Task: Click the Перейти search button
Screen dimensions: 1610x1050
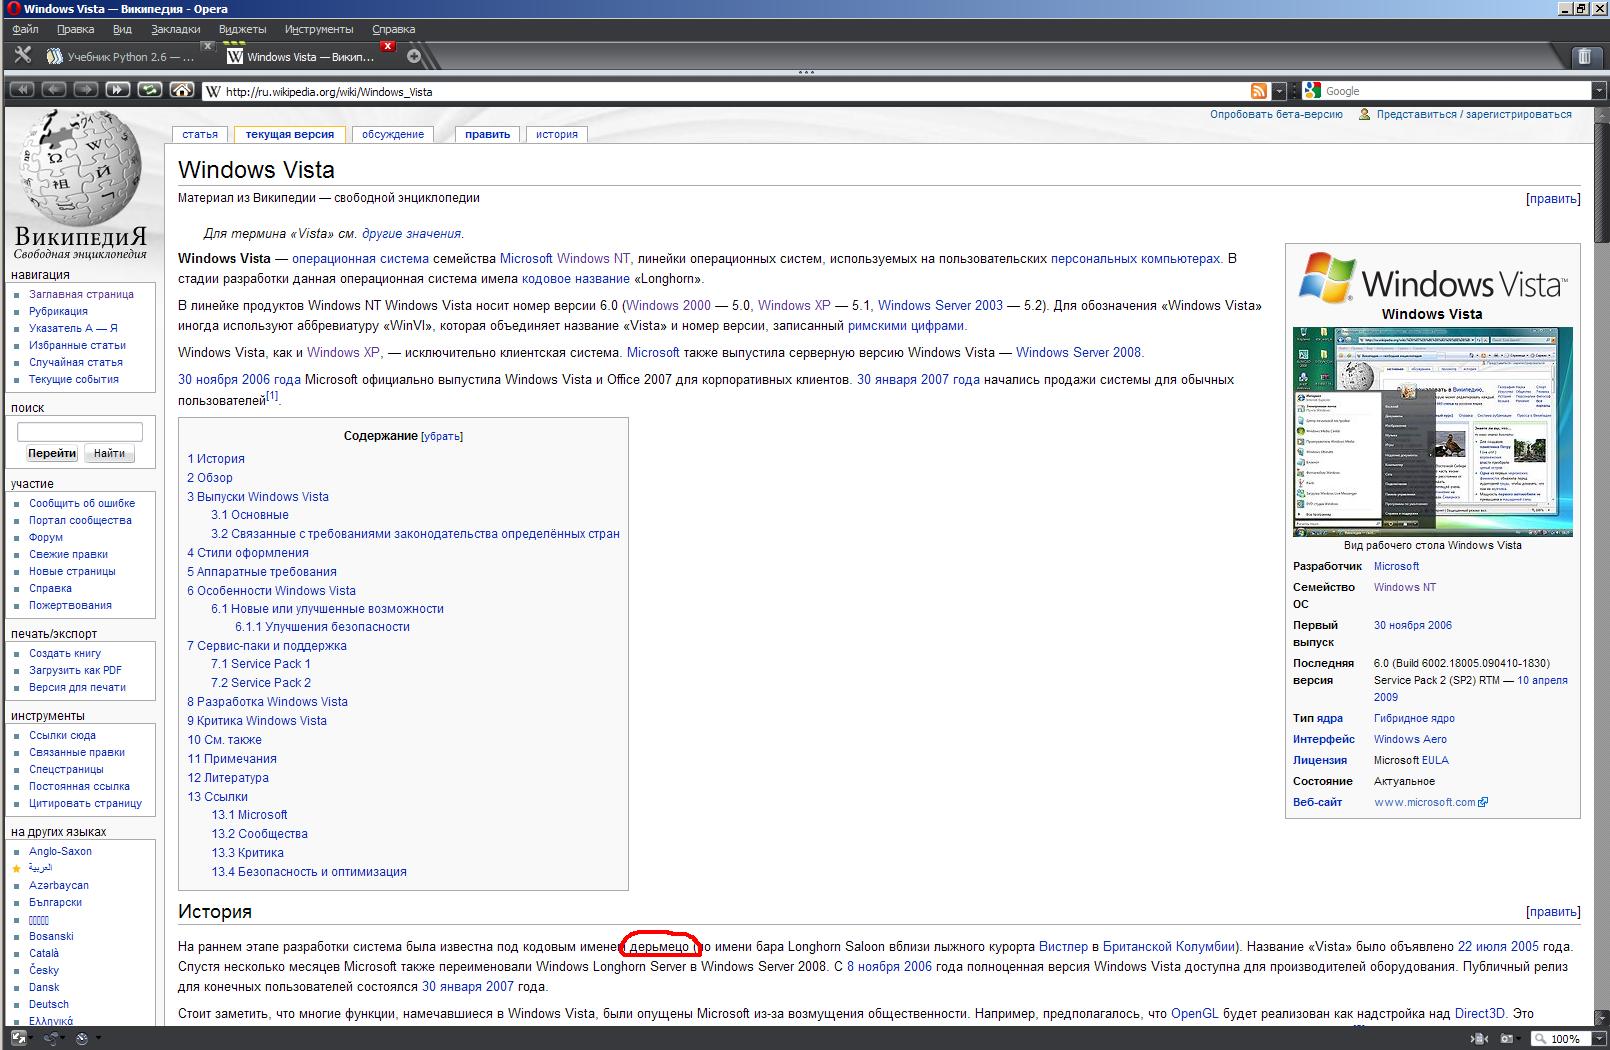Action: pyautogui.click(x=52, y=453)
